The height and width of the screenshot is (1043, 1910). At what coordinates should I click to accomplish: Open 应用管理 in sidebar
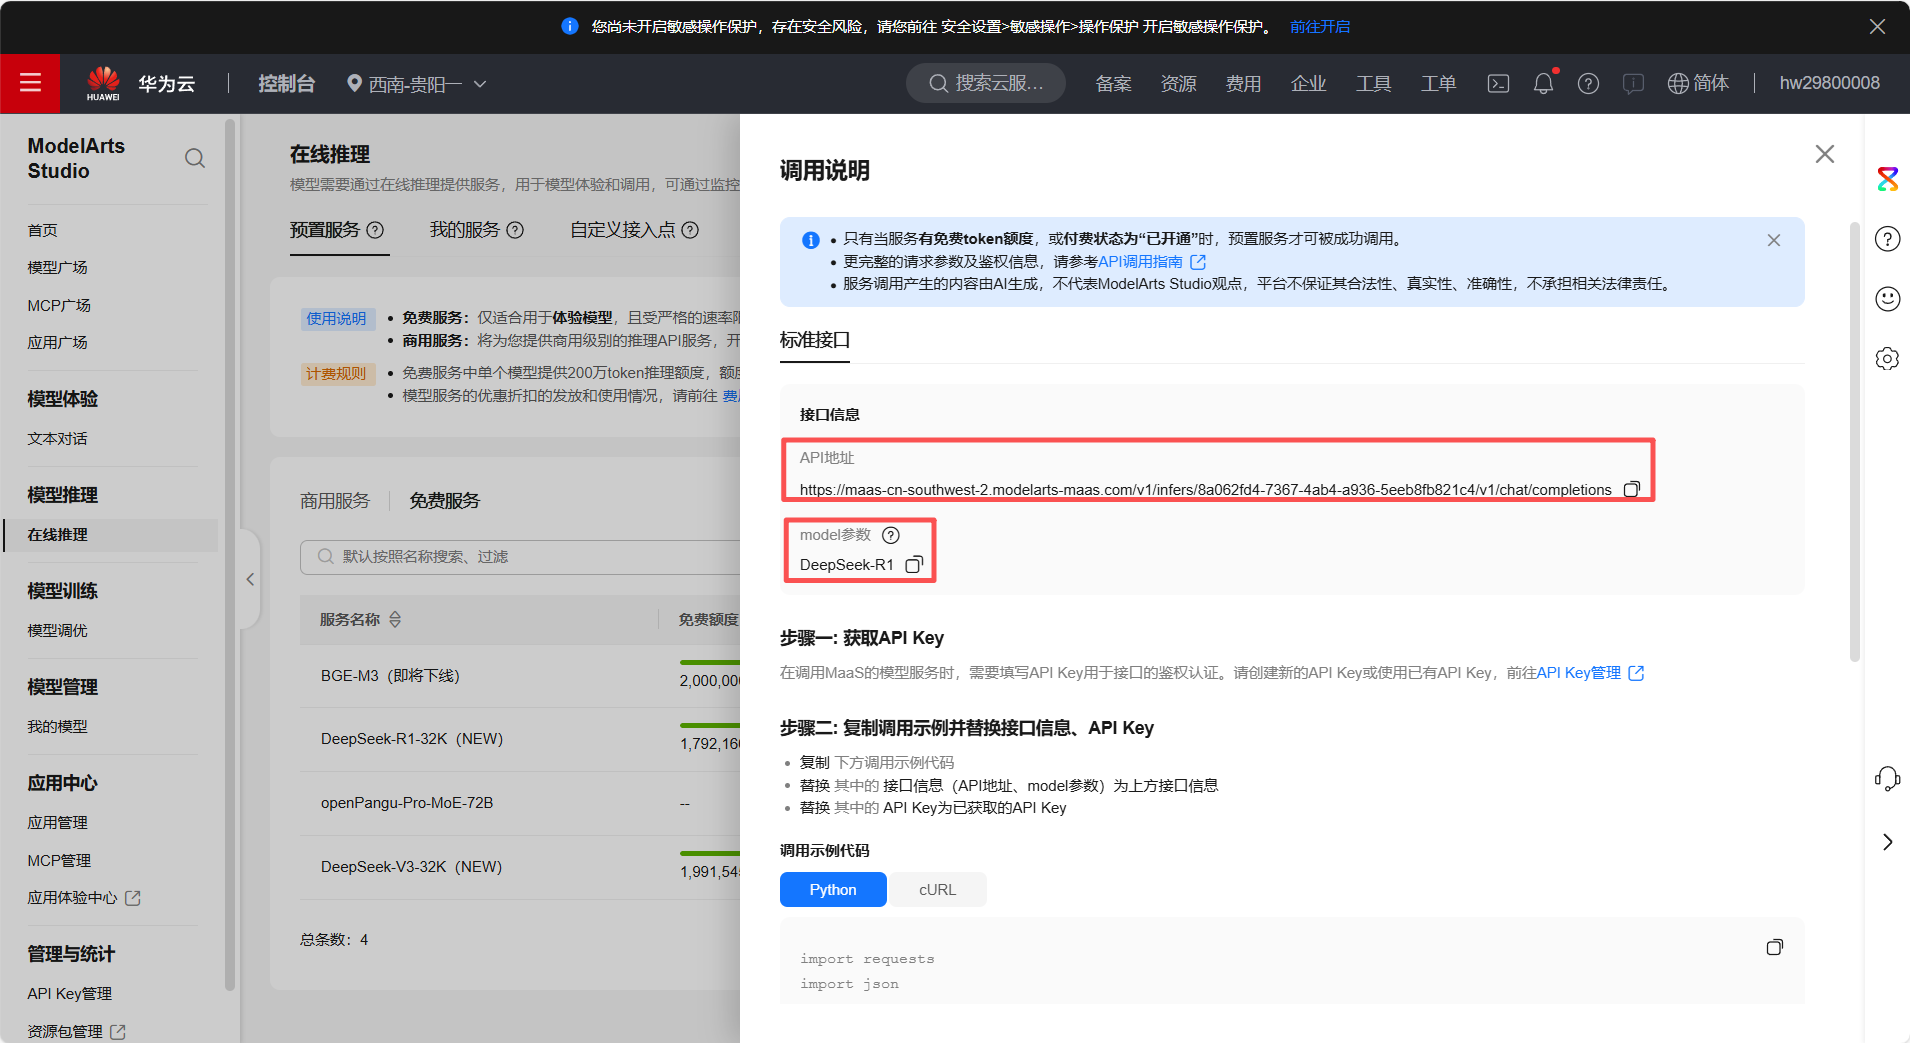pyautogui.click(x=58, y=822)
